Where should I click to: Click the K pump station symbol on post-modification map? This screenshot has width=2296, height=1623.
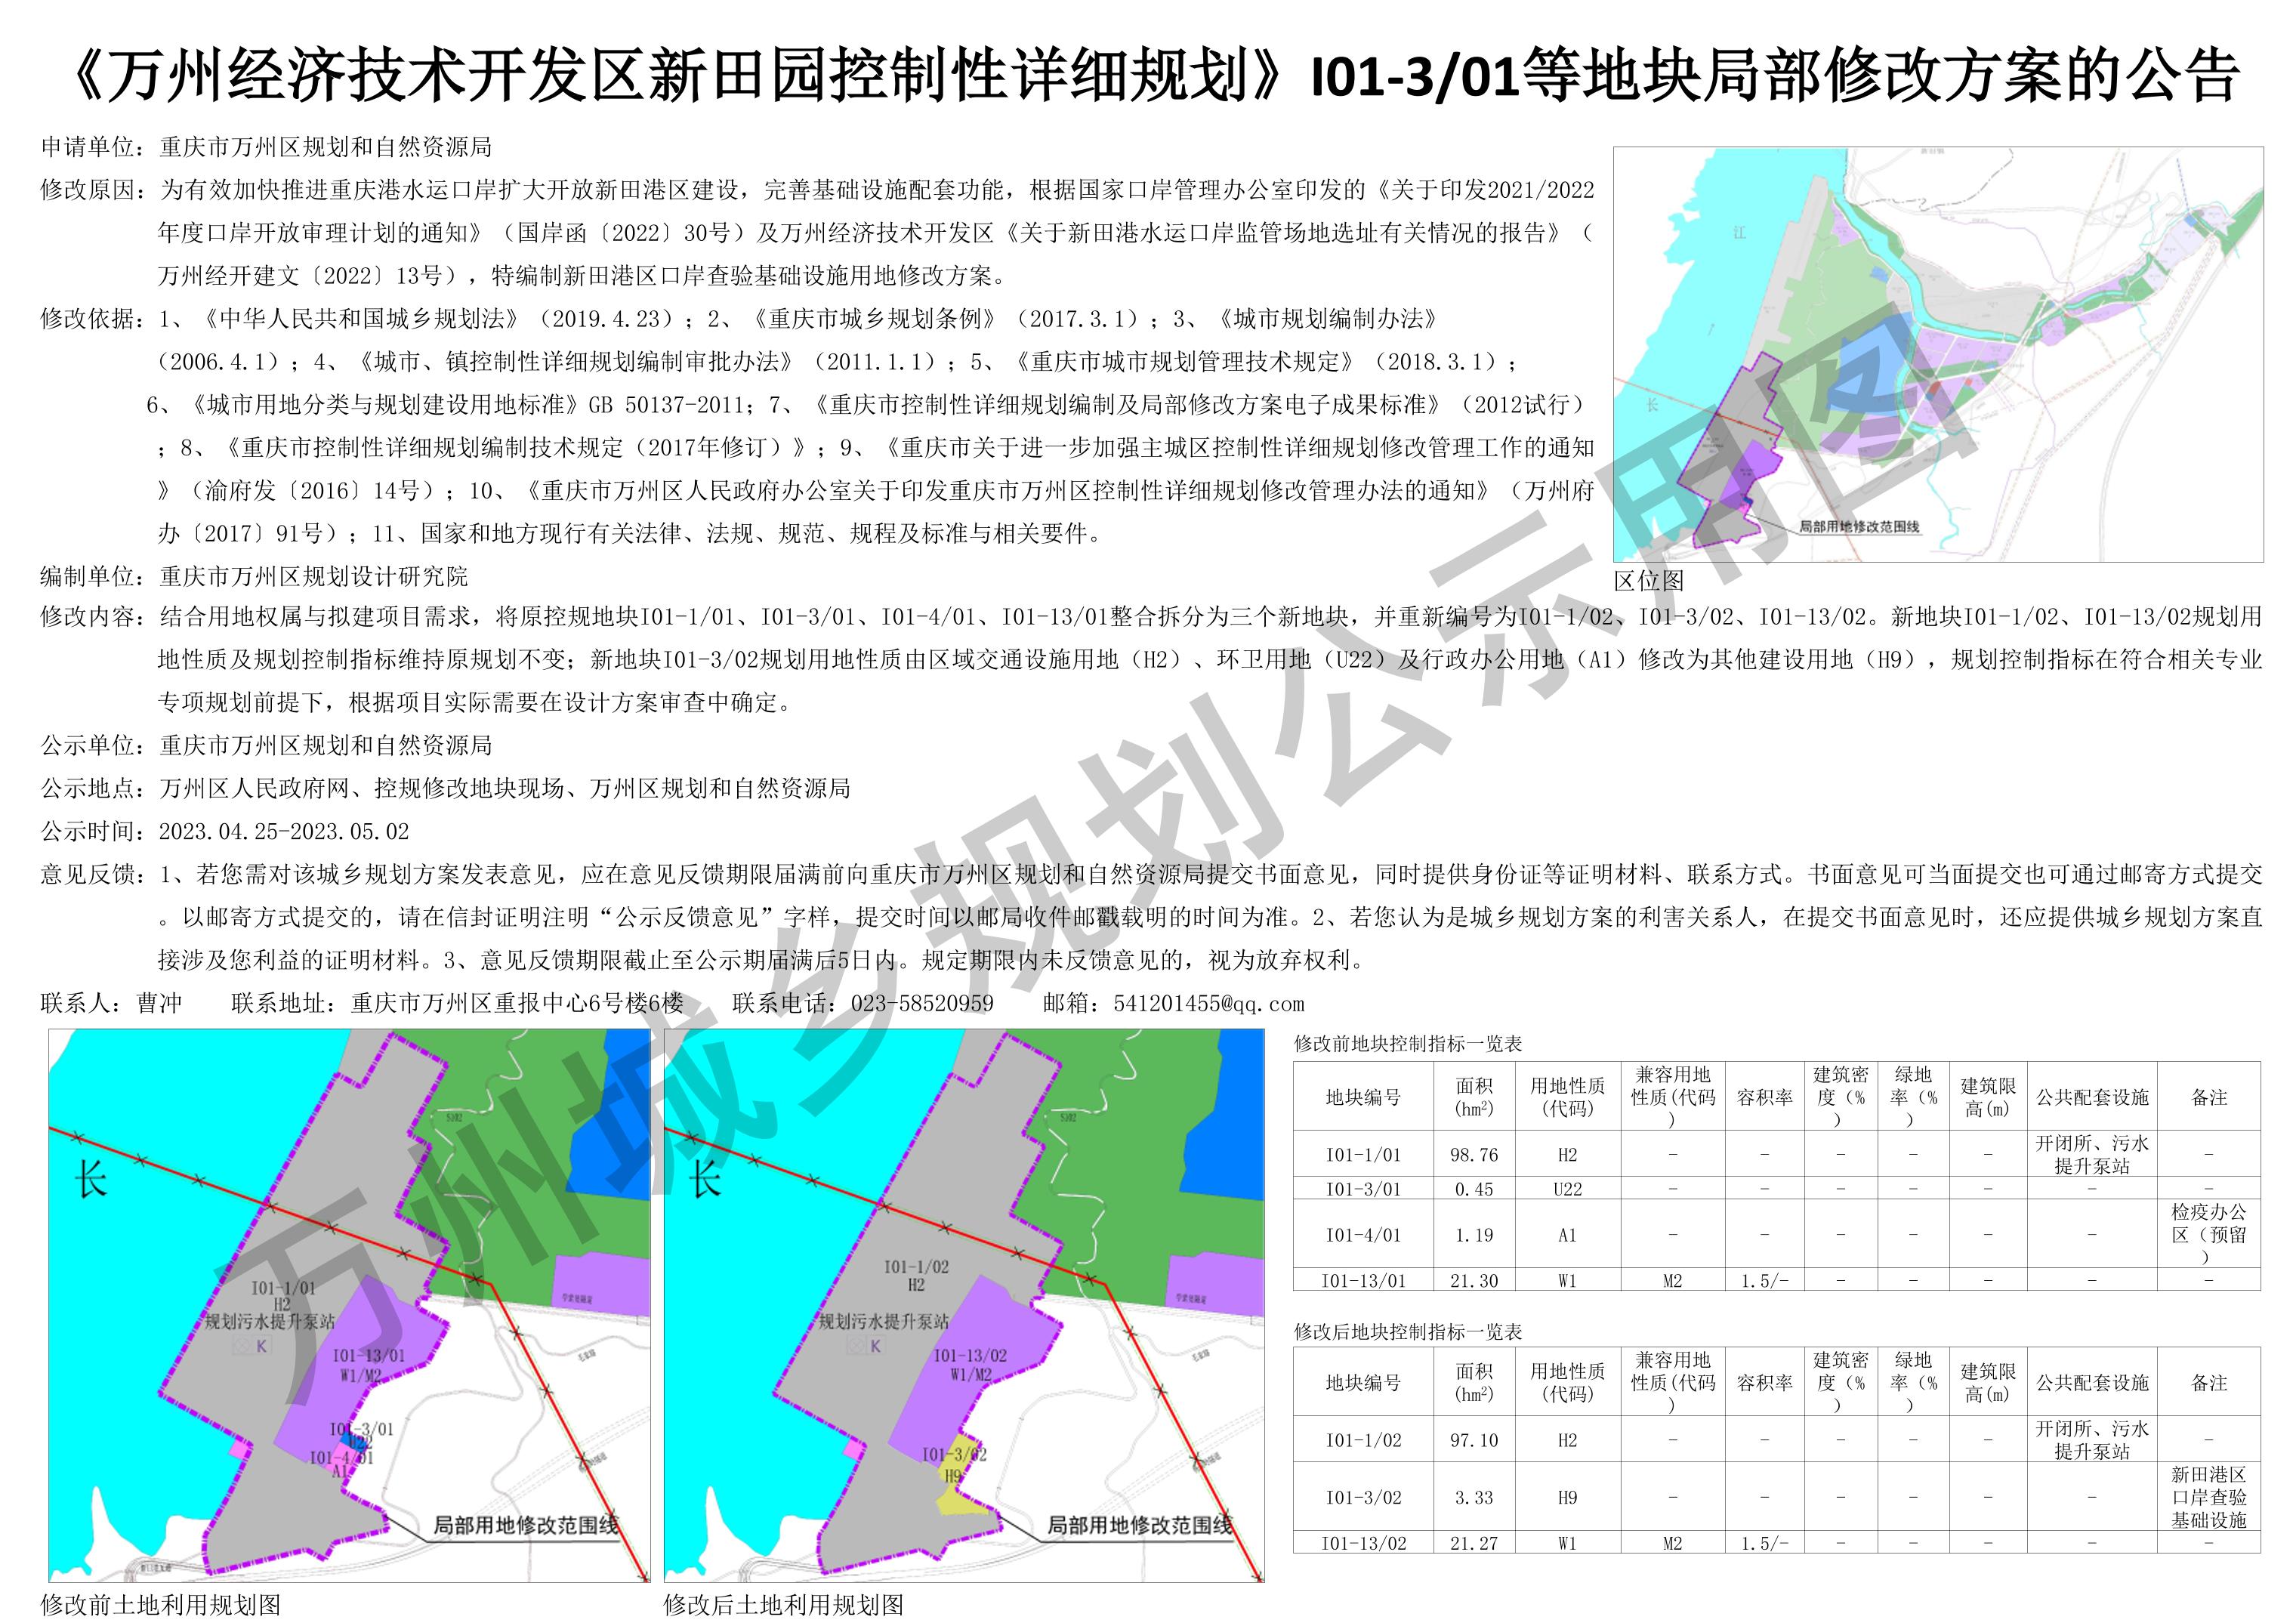pyautogui.click(x=865, y=1346)
